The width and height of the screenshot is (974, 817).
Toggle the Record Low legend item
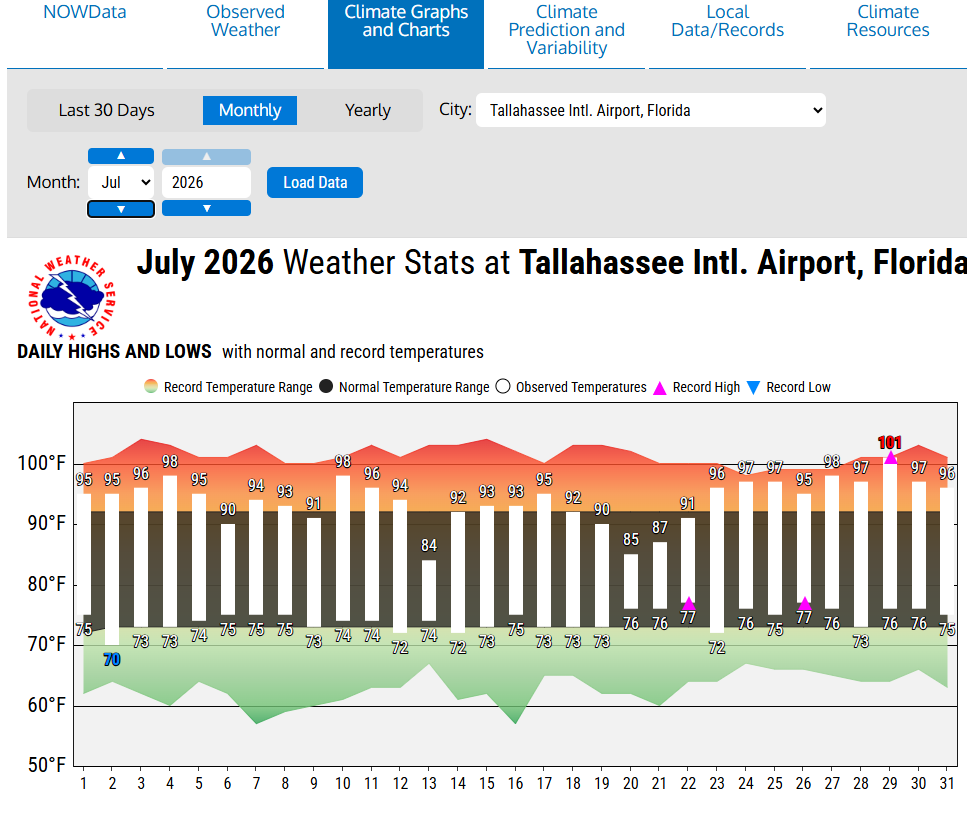click(x=788, y=387)
